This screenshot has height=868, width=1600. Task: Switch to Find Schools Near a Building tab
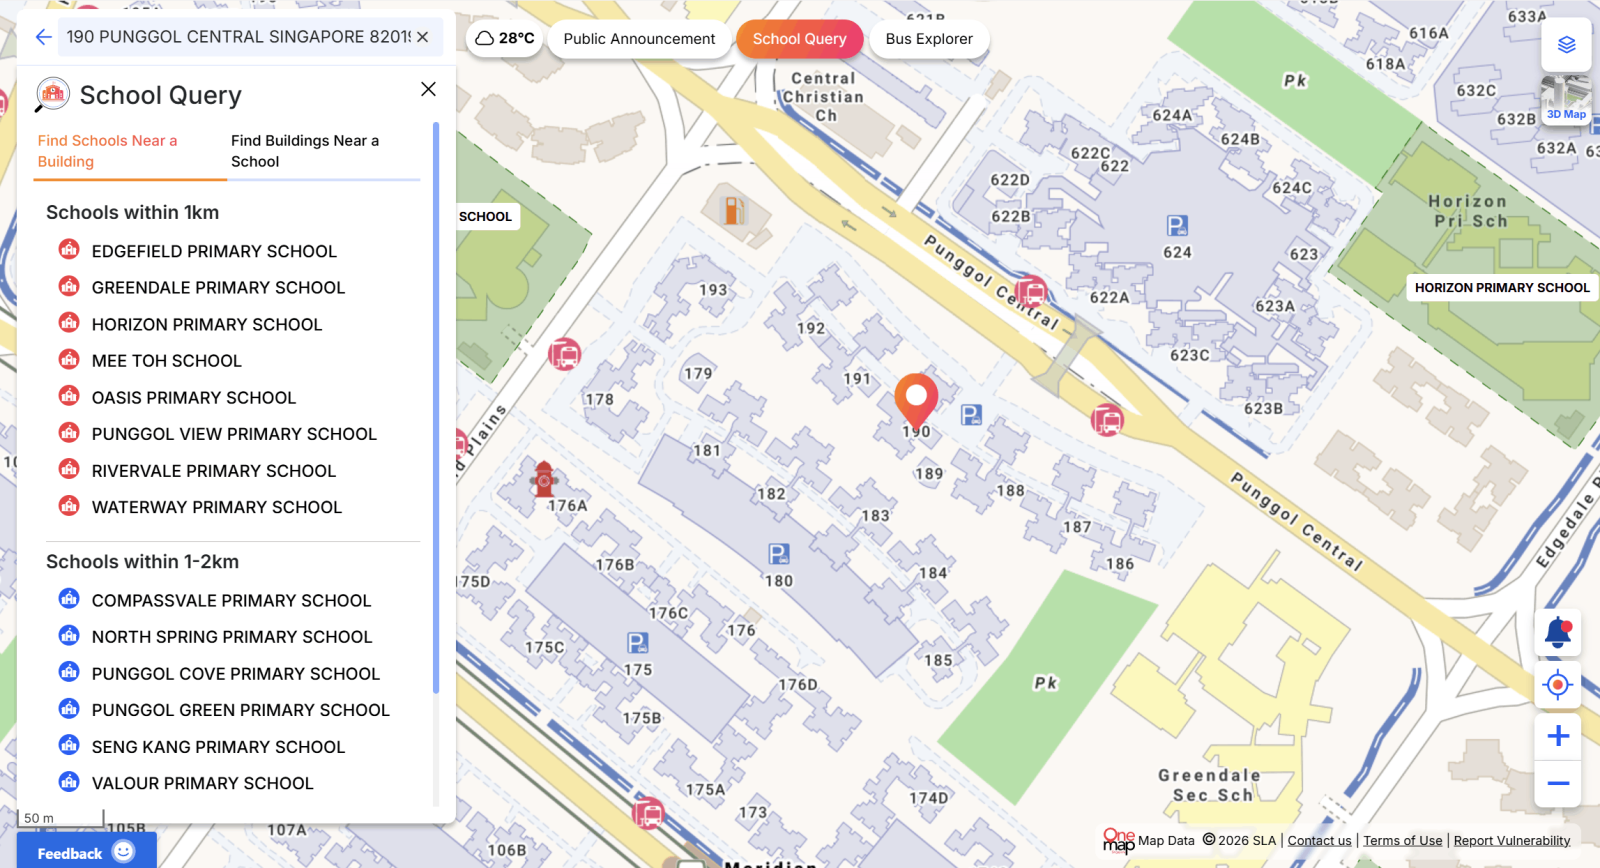click(x=130, y=151)
